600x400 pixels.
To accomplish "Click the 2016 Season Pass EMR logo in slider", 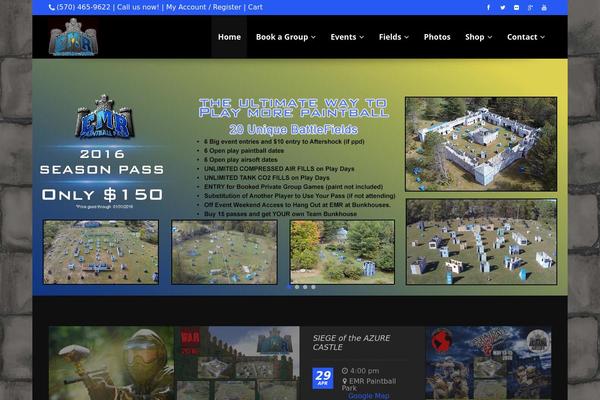I will pyautogui.click(x=104, y=117).
